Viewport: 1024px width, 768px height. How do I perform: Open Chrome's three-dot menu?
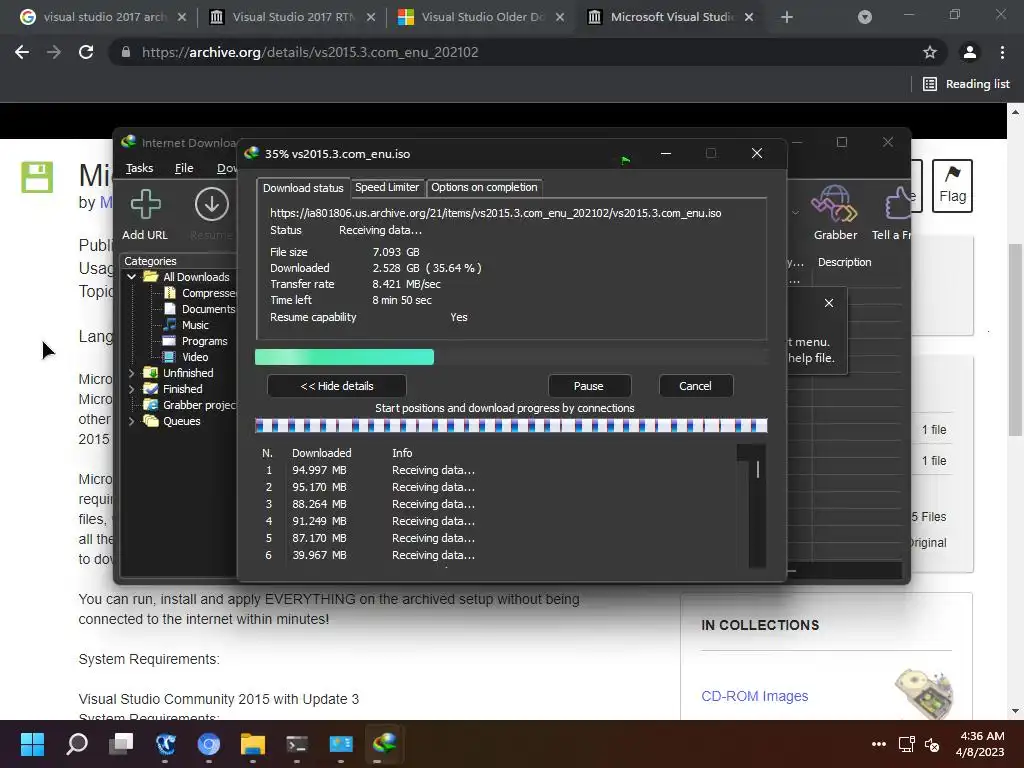click(x=1002, y=52)
